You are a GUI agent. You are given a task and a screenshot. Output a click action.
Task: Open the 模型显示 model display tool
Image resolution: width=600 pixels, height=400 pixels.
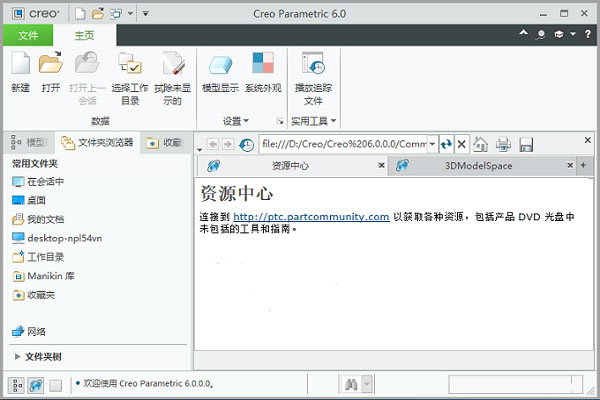[x=219, y=66]
